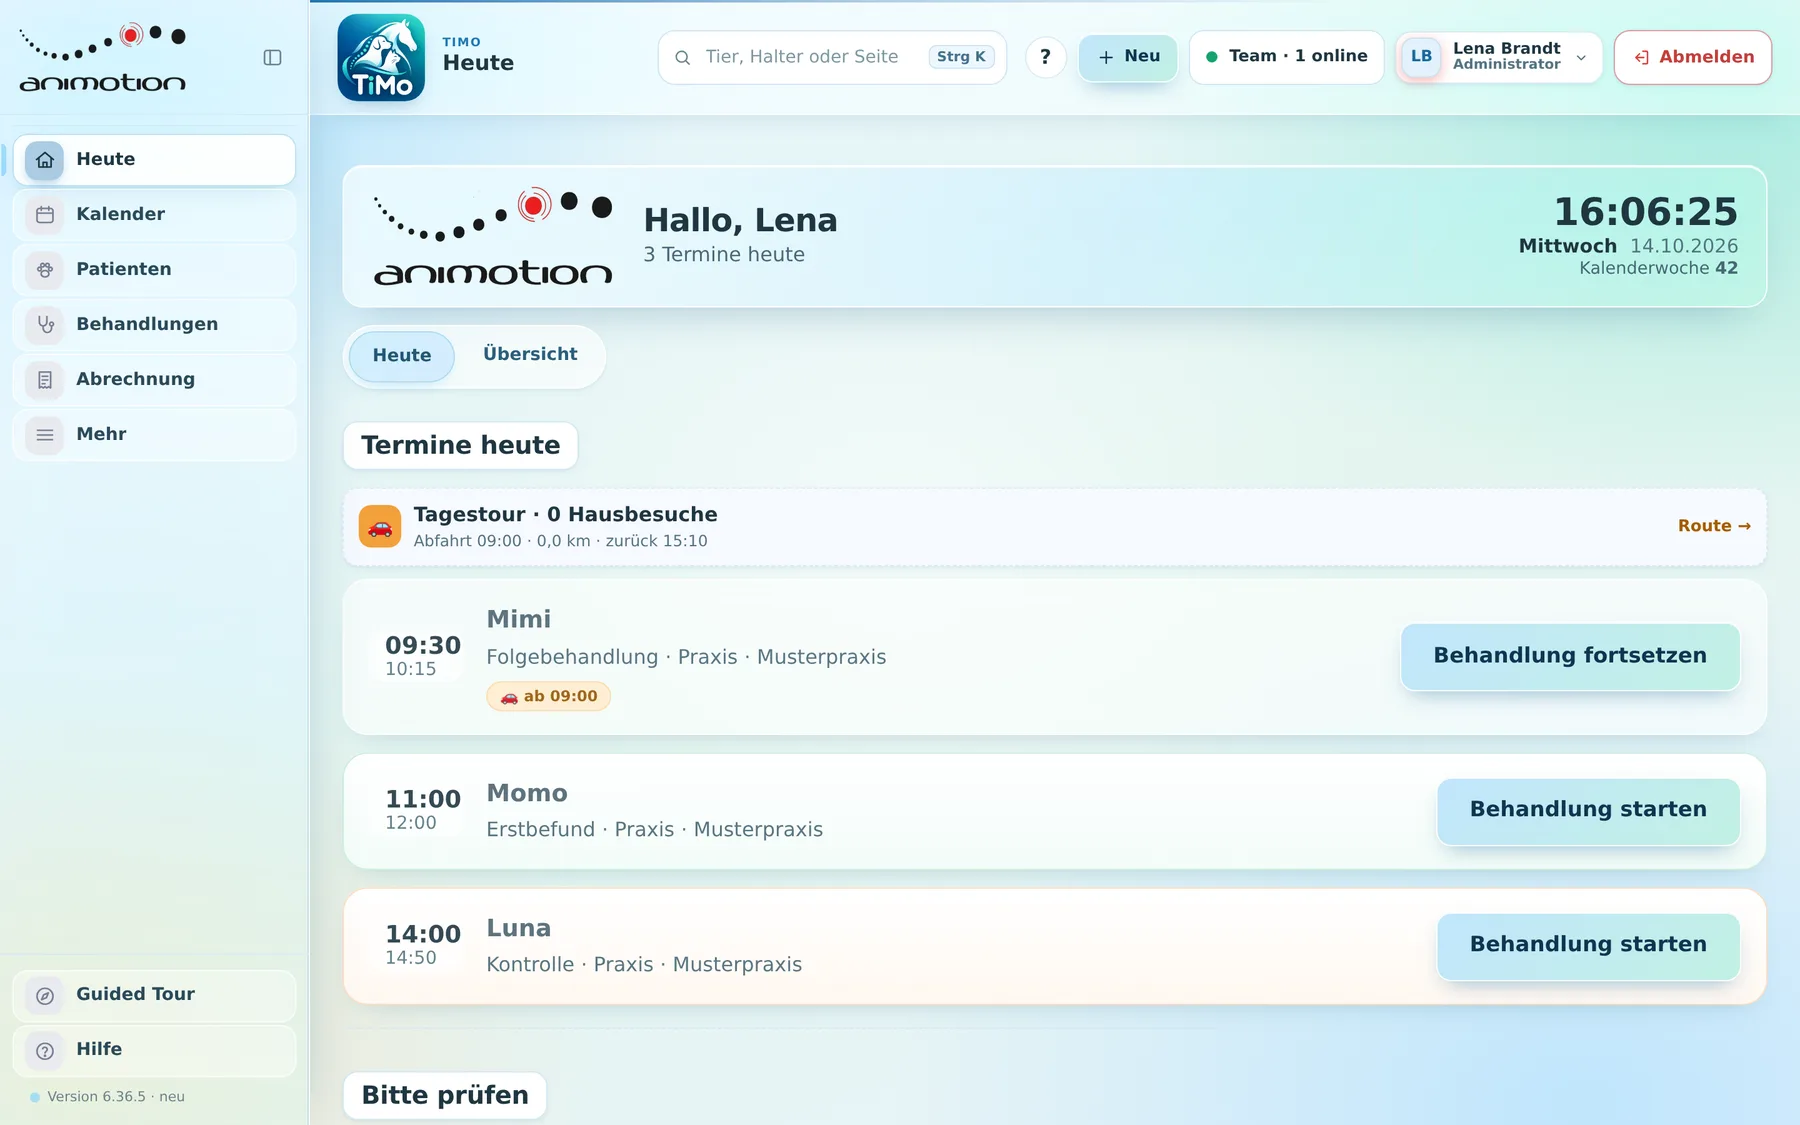Open Behandlungen from sidebar menu

tap(155, 325)
